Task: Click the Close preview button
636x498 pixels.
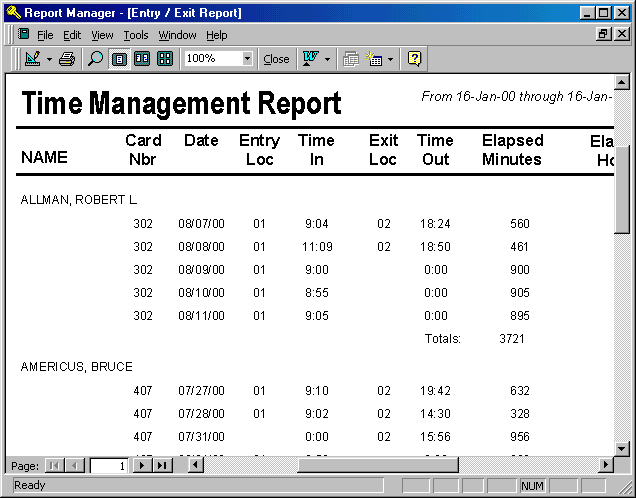Action: (x=276, y=59)
